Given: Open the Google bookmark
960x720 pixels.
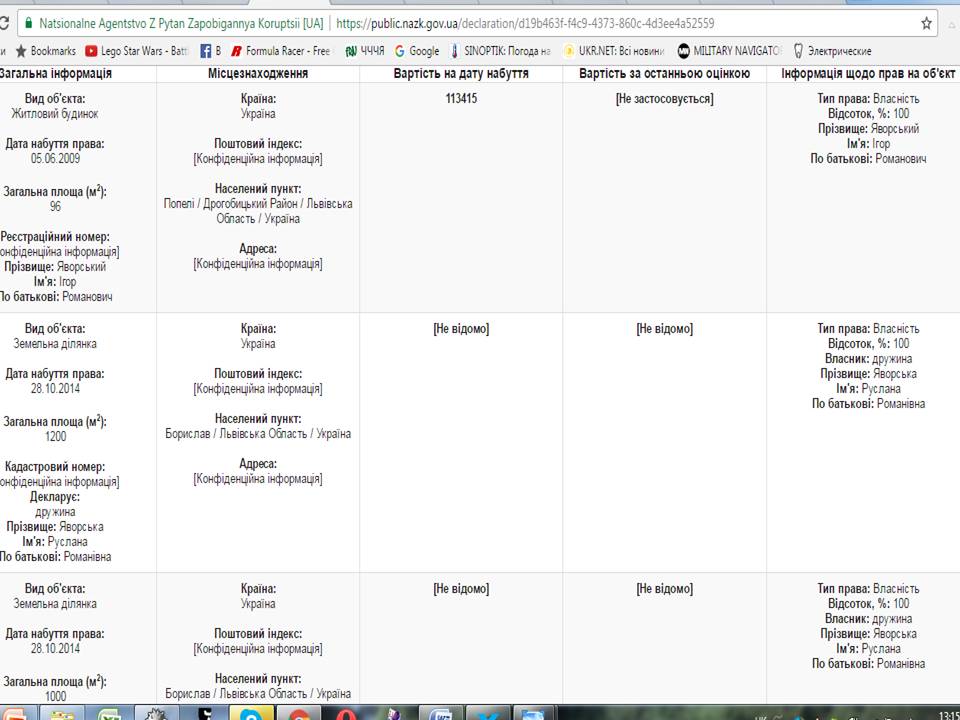Looking at the screenshot, I should tap(417, 51).
